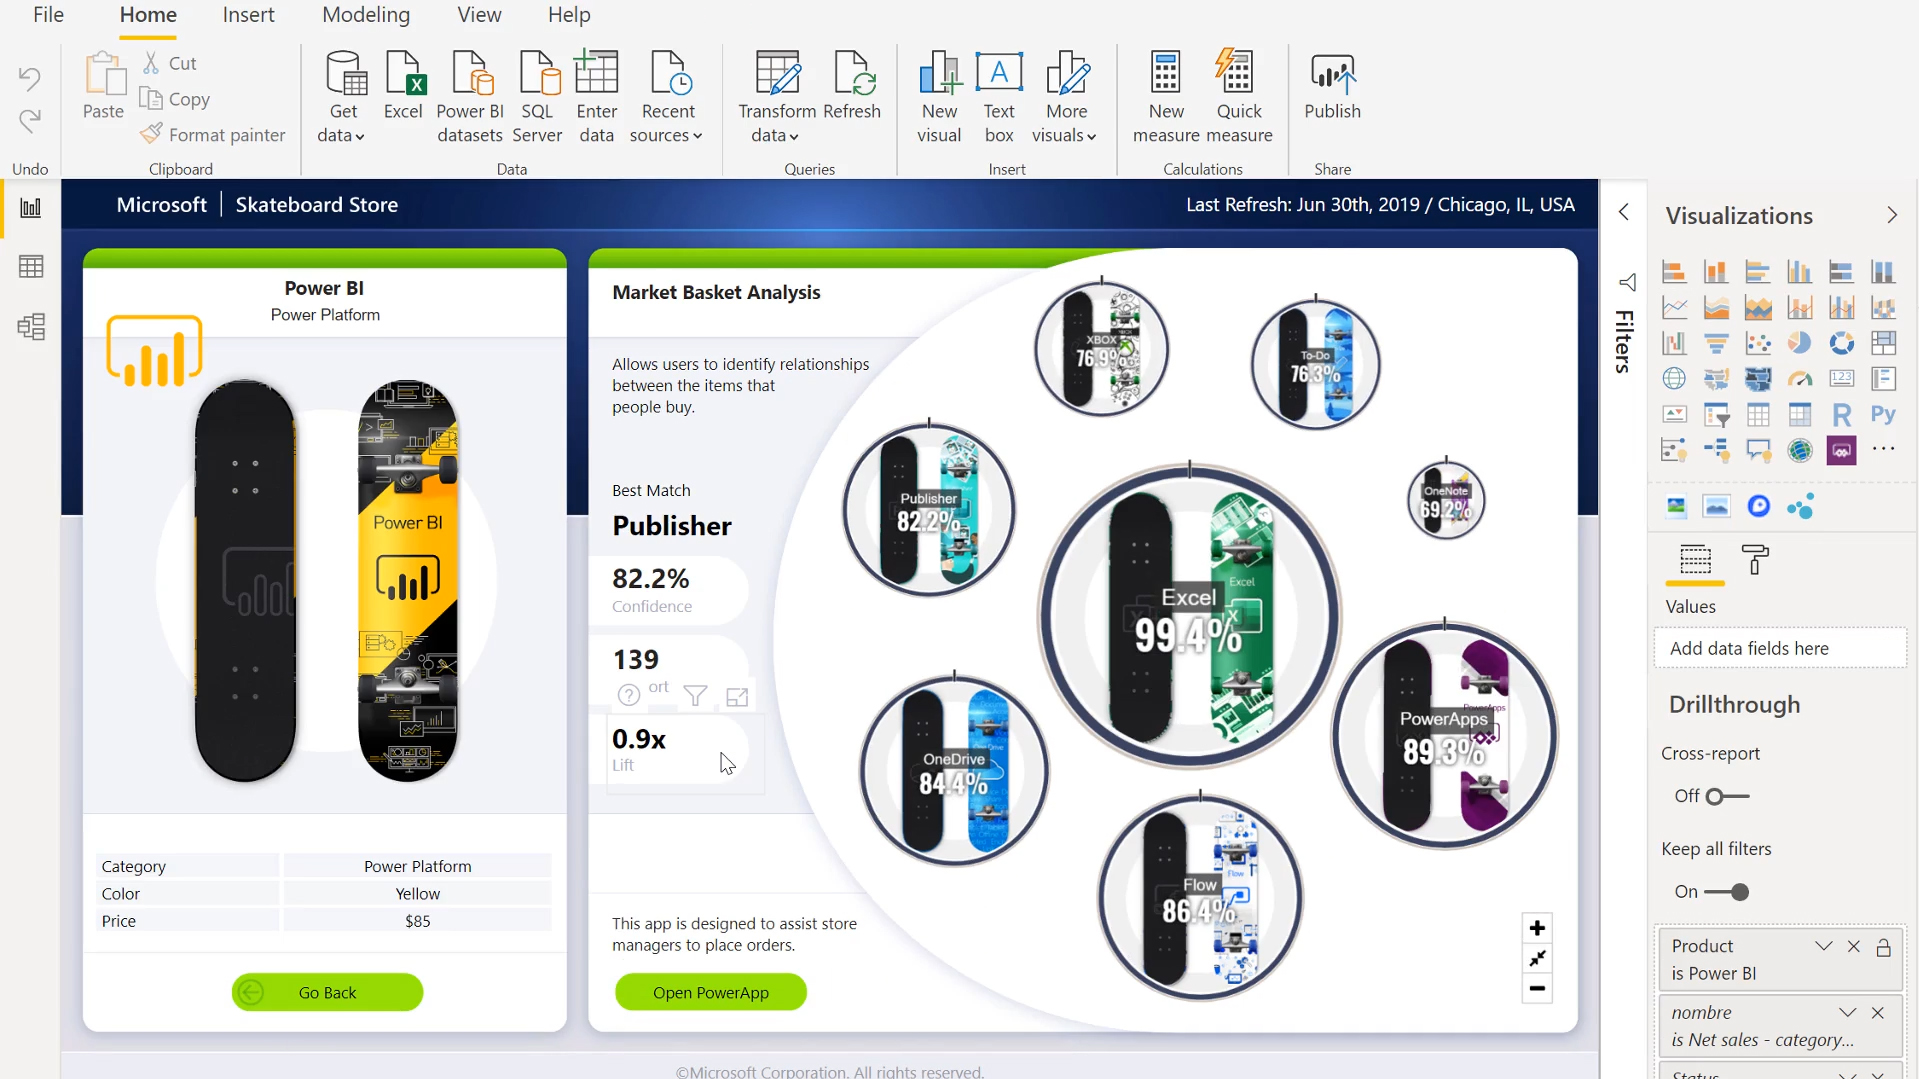
Task: Zoom out with the minus button
Action: pyautogui.click(x=1537, y=989)
